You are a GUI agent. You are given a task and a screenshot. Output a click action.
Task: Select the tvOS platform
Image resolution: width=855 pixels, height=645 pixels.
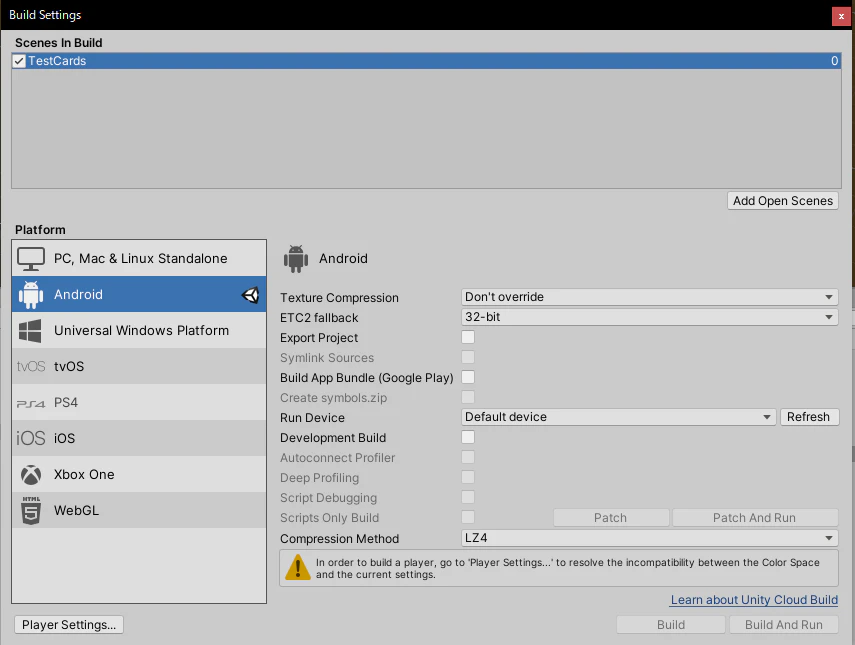139,366
